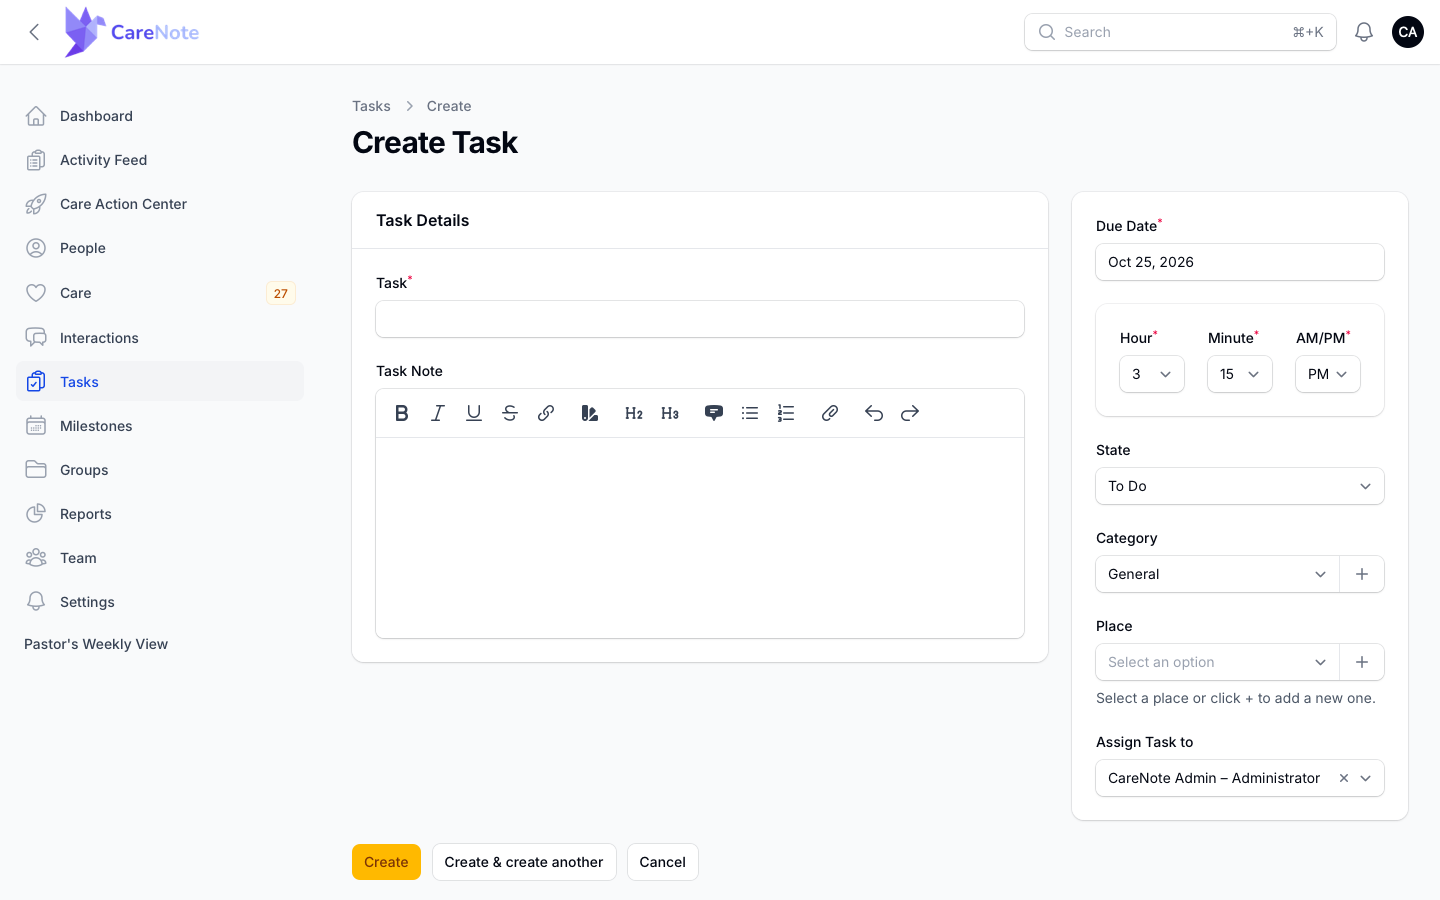The height and width of the screenshot is (900, 1440).
Task: Add a new category with plus button
Action: (1362, 574)
